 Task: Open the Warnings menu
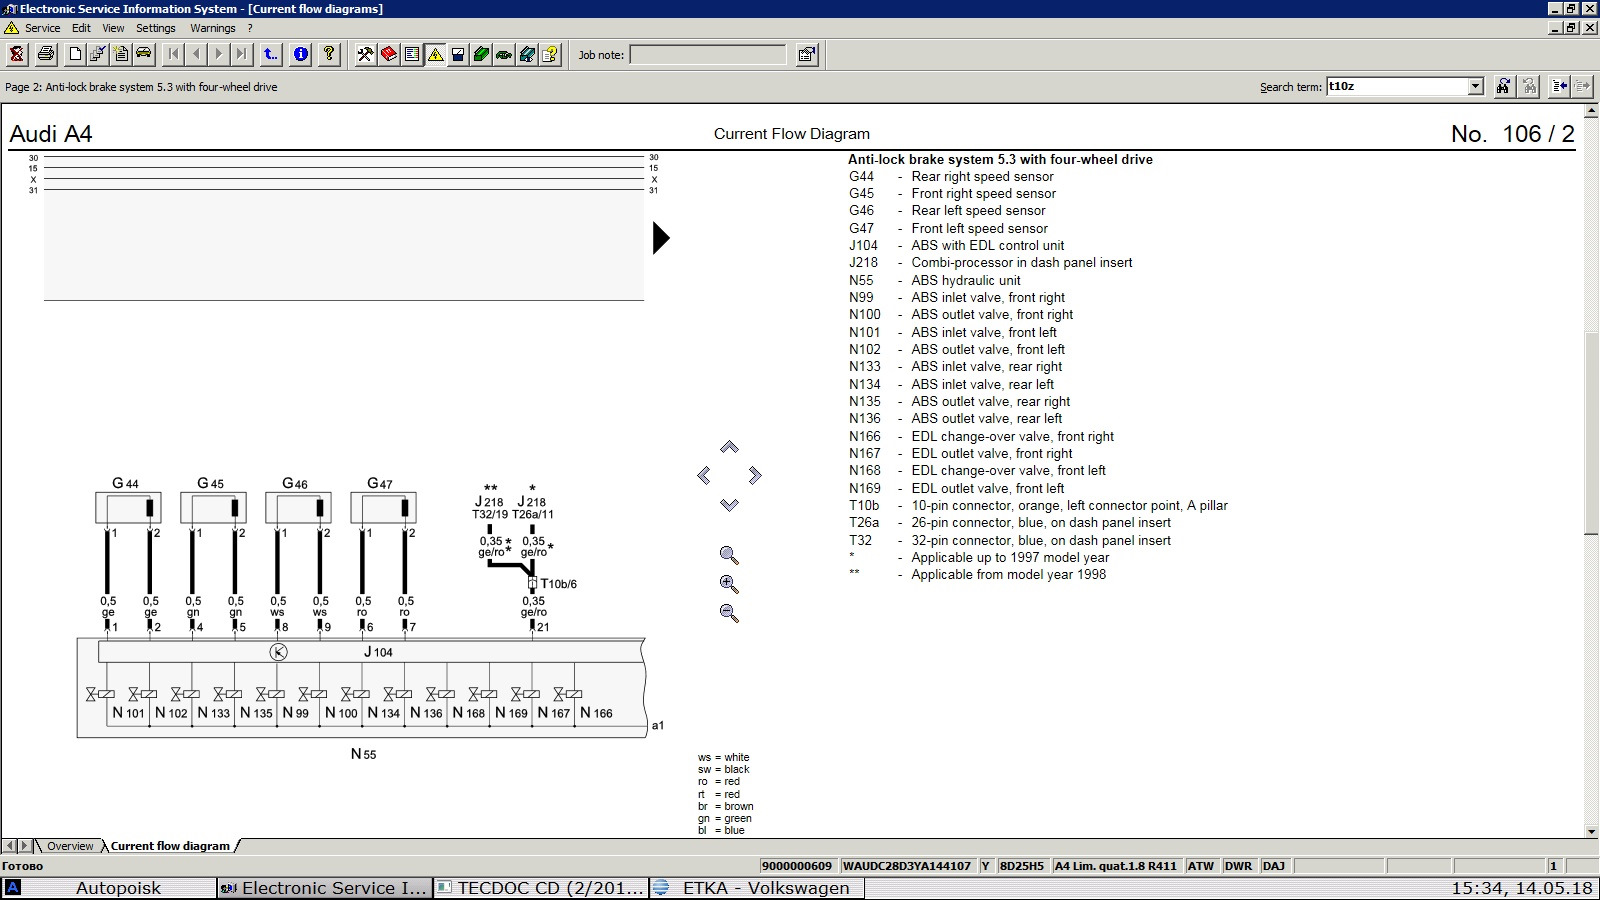212,28
